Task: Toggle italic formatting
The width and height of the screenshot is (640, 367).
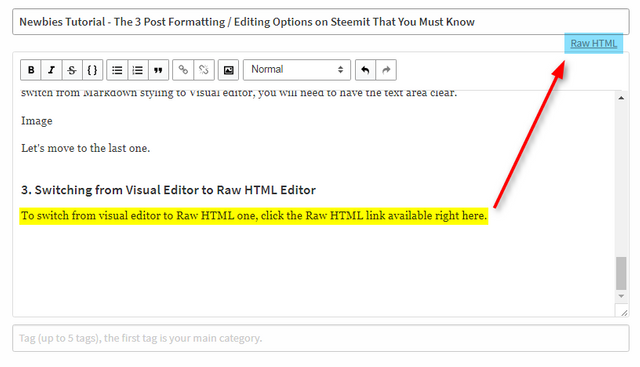Action: pyautogui.click(x=51, y=70)
